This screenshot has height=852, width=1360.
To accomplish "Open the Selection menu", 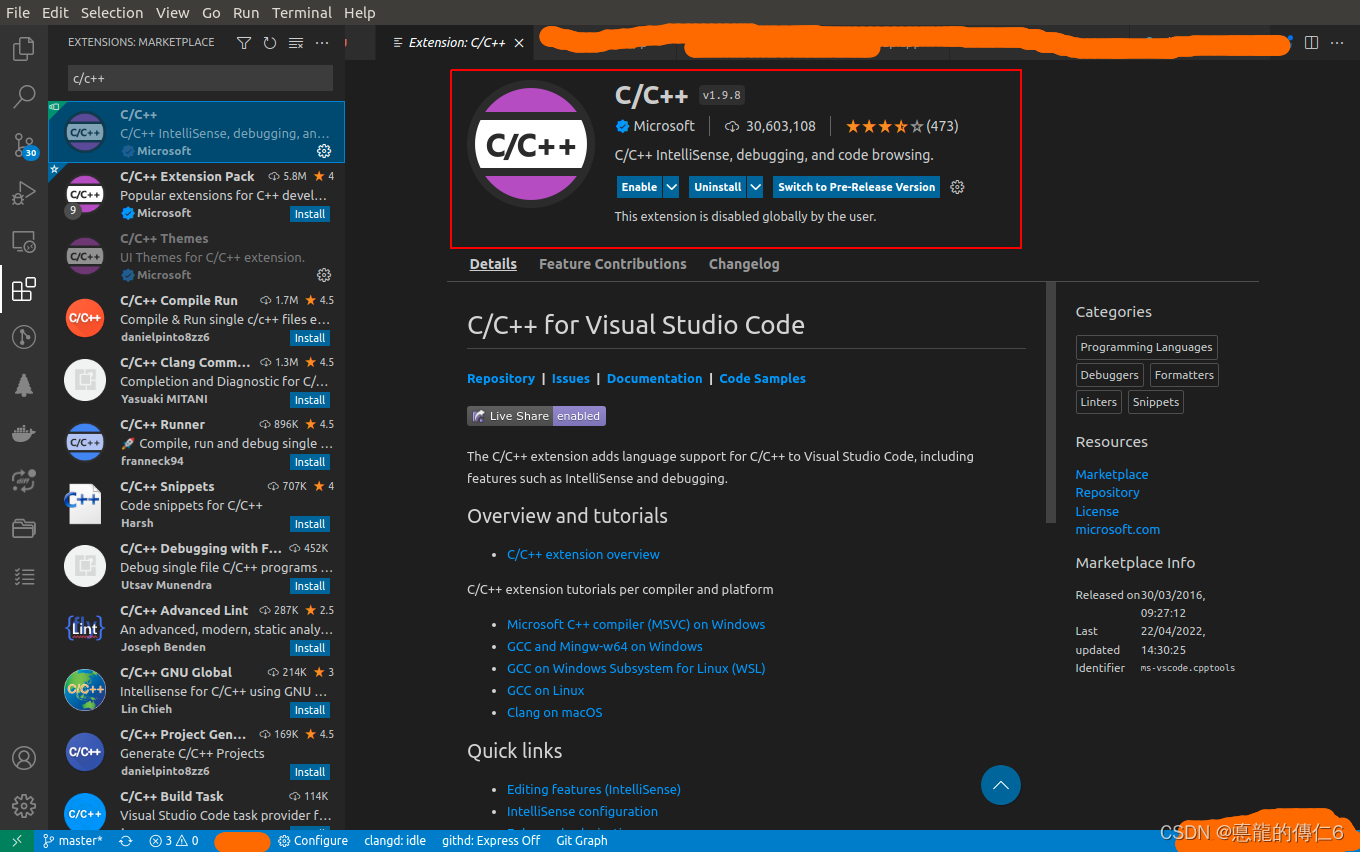I will (x=112, y=13).
